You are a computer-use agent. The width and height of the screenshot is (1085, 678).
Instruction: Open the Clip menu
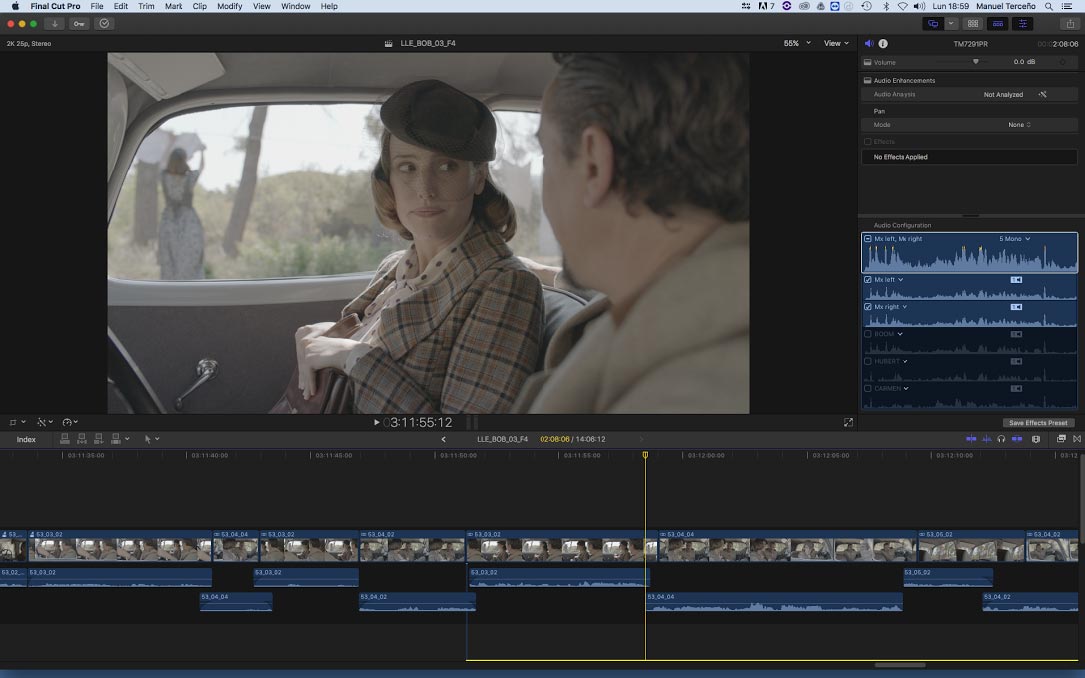point(199,6)
